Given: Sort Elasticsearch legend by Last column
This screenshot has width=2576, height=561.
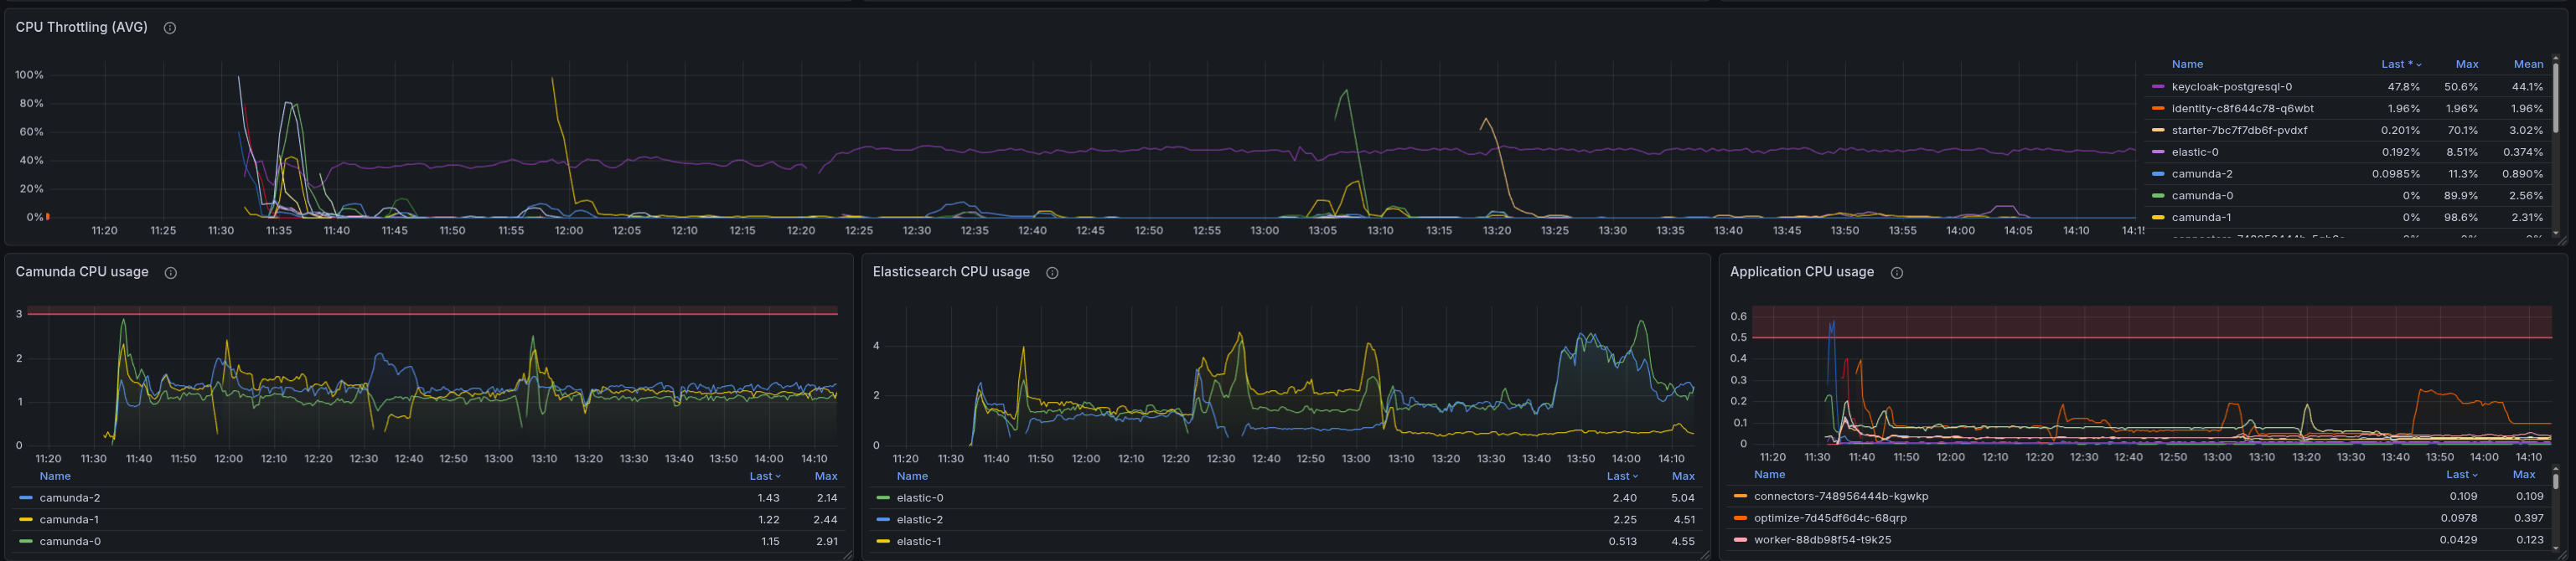Looking at the screenshot, I should [x=1621, y=476].
